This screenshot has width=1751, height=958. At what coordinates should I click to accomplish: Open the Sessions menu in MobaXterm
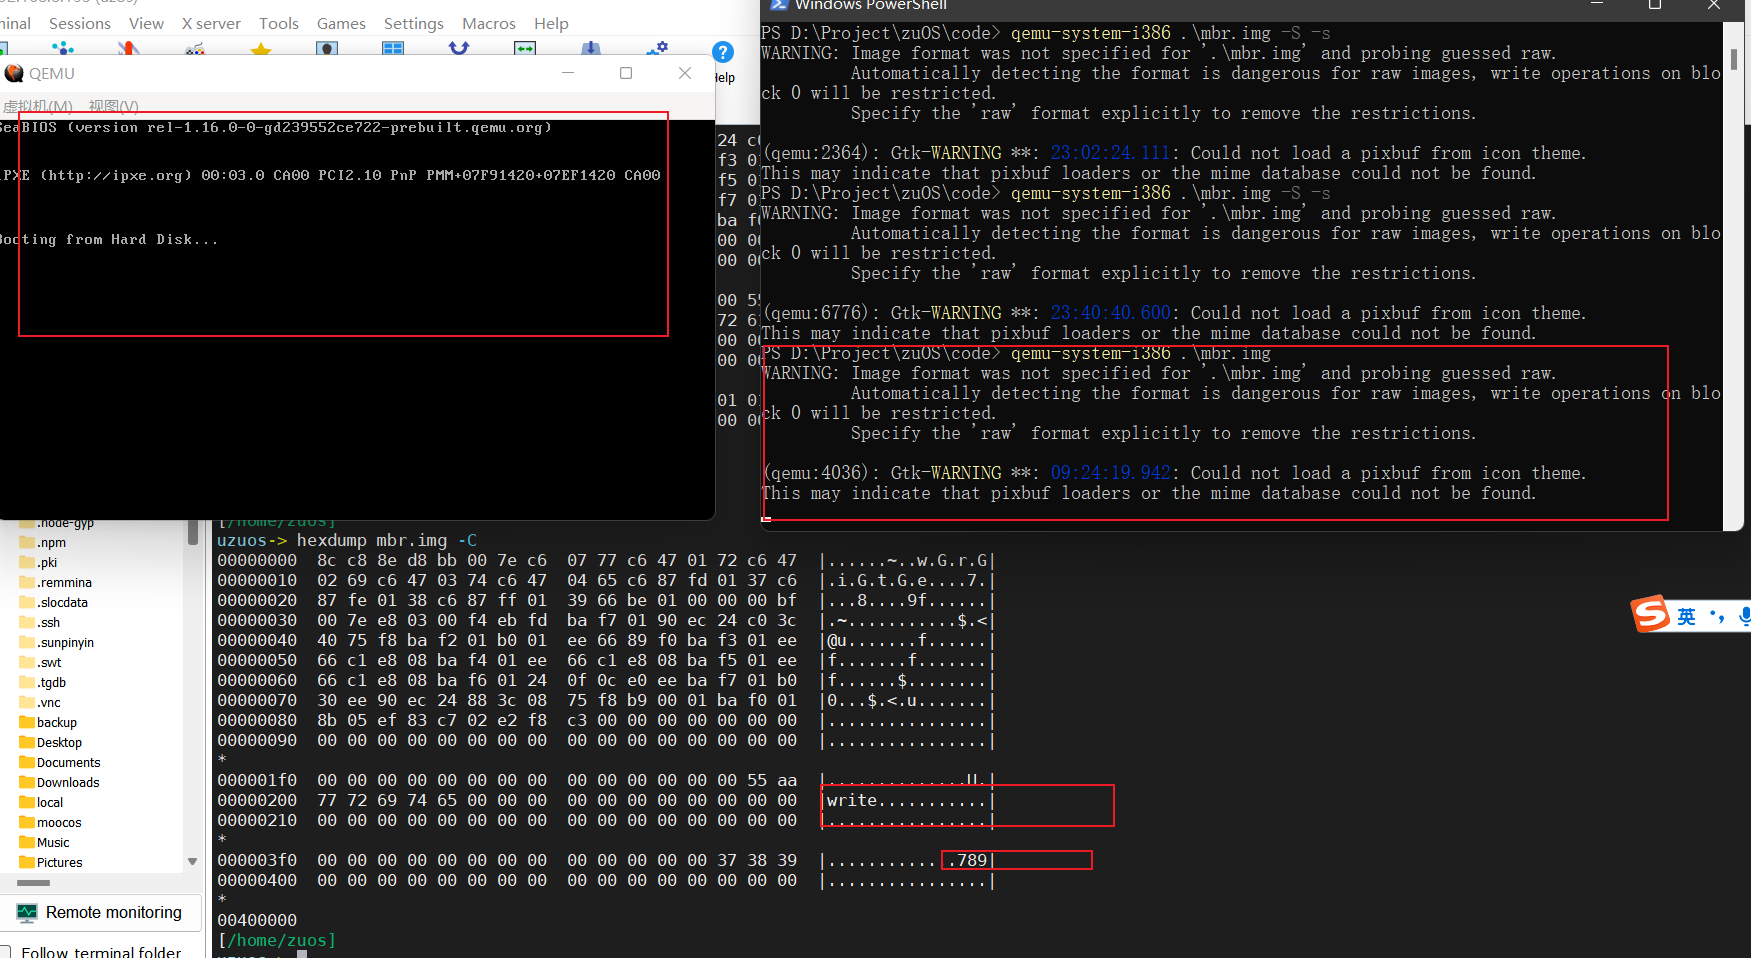pyautogui.click(x=80, y=23)
